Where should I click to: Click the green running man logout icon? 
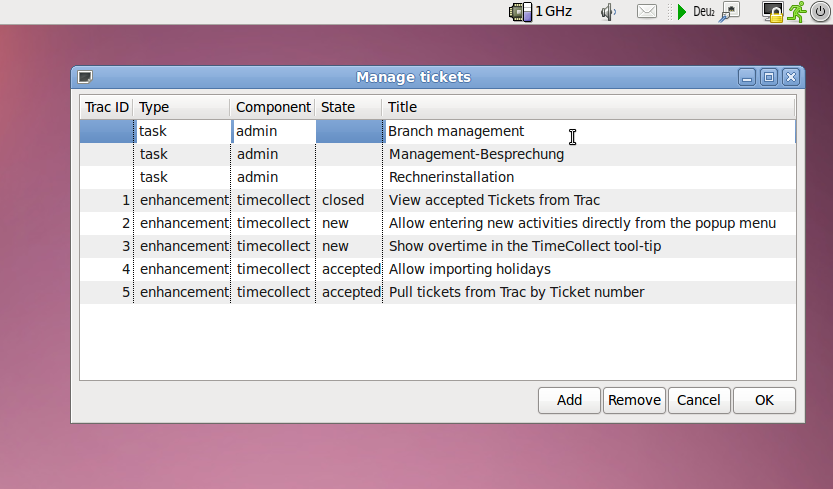pos(796,12)
